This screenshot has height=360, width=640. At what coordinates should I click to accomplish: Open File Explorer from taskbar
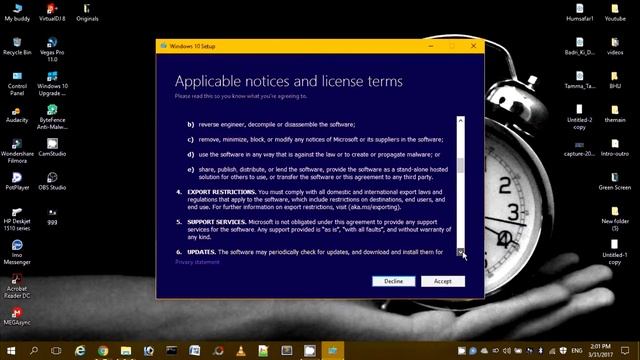pos(126,351)
